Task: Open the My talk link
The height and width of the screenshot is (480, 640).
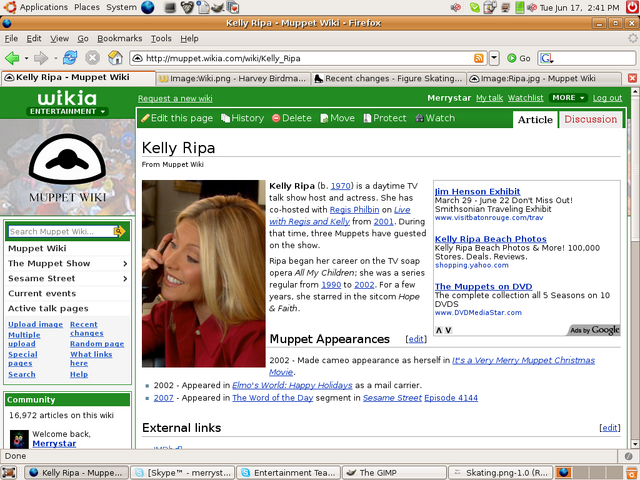Action: (x=489, y=98)
